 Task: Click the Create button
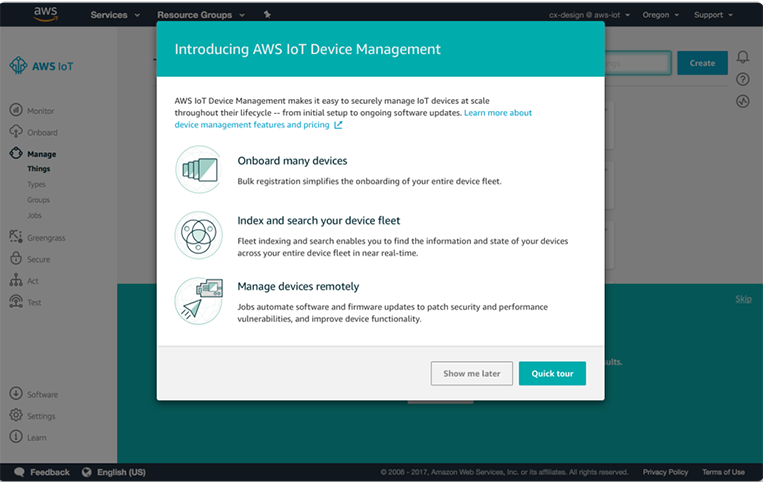pyautogui.click(x=702, y=63)
